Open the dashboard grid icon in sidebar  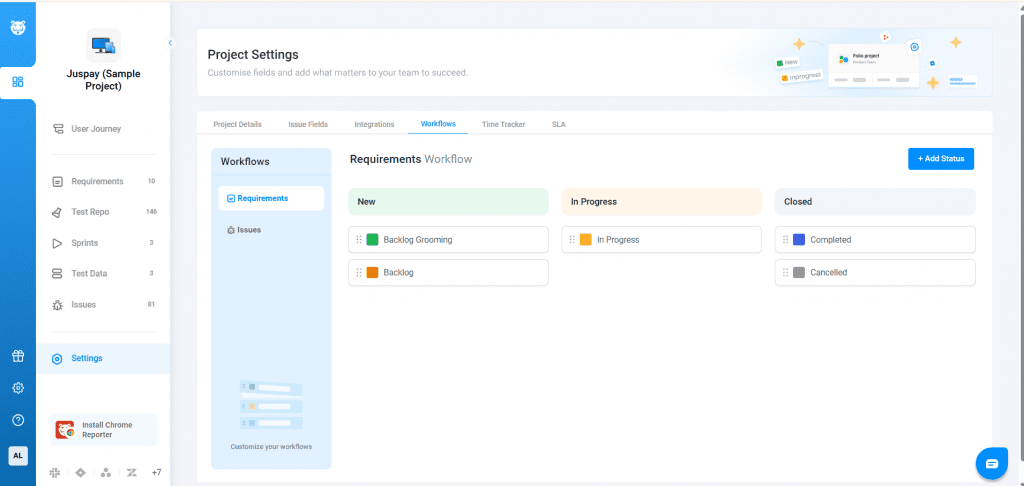[18, 81]
